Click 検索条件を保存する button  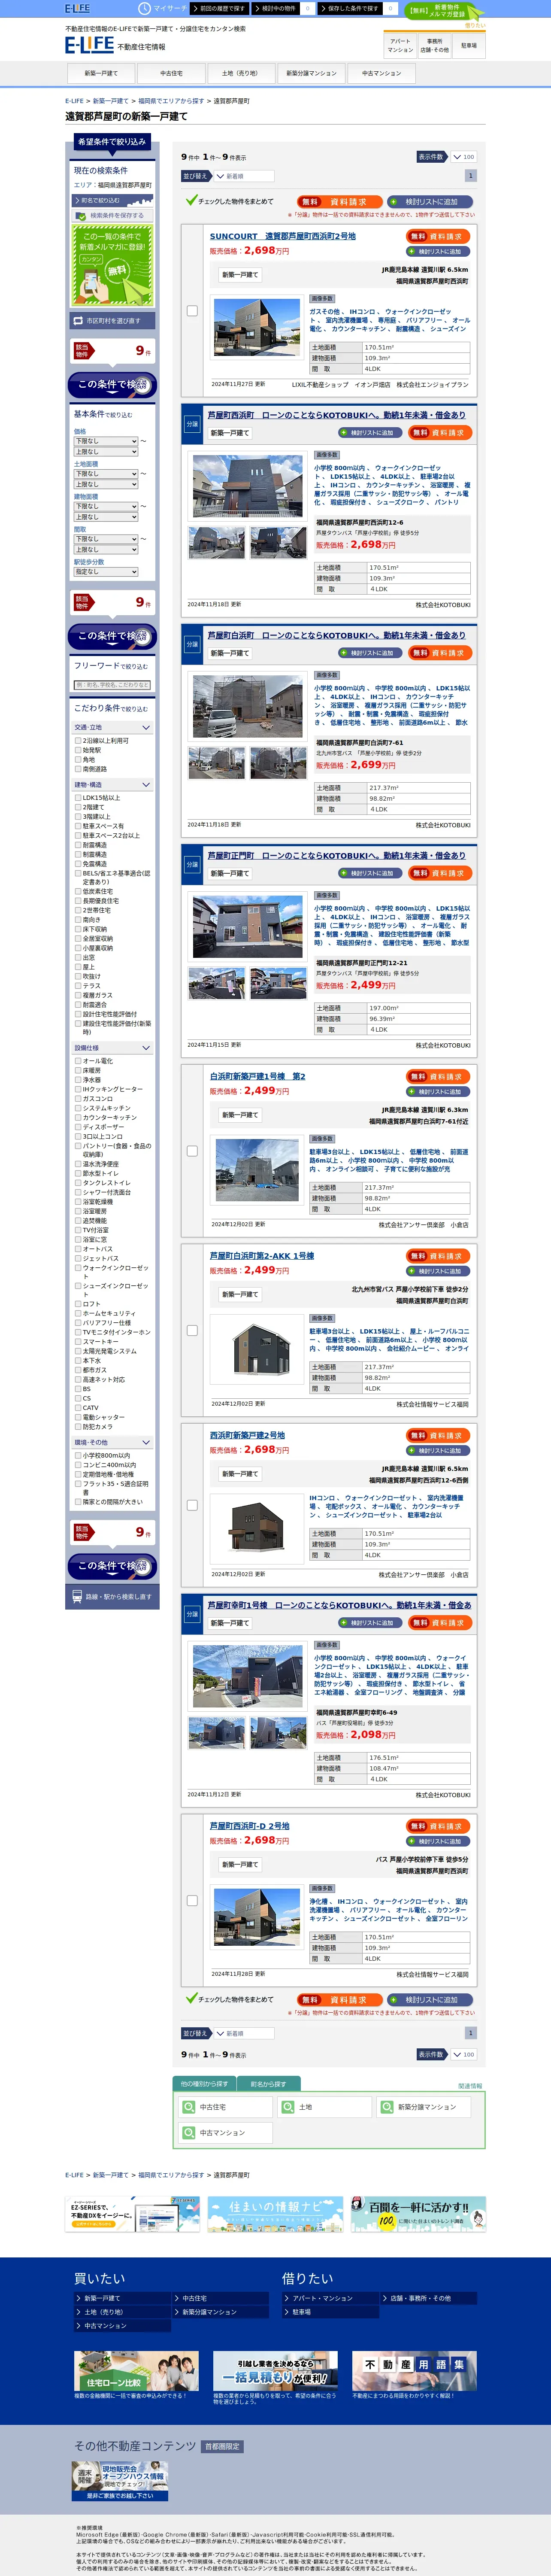111,215
